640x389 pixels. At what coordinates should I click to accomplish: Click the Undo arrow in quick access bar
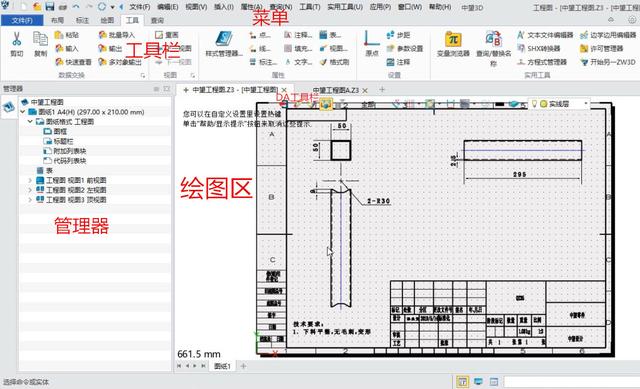[76, 7]
